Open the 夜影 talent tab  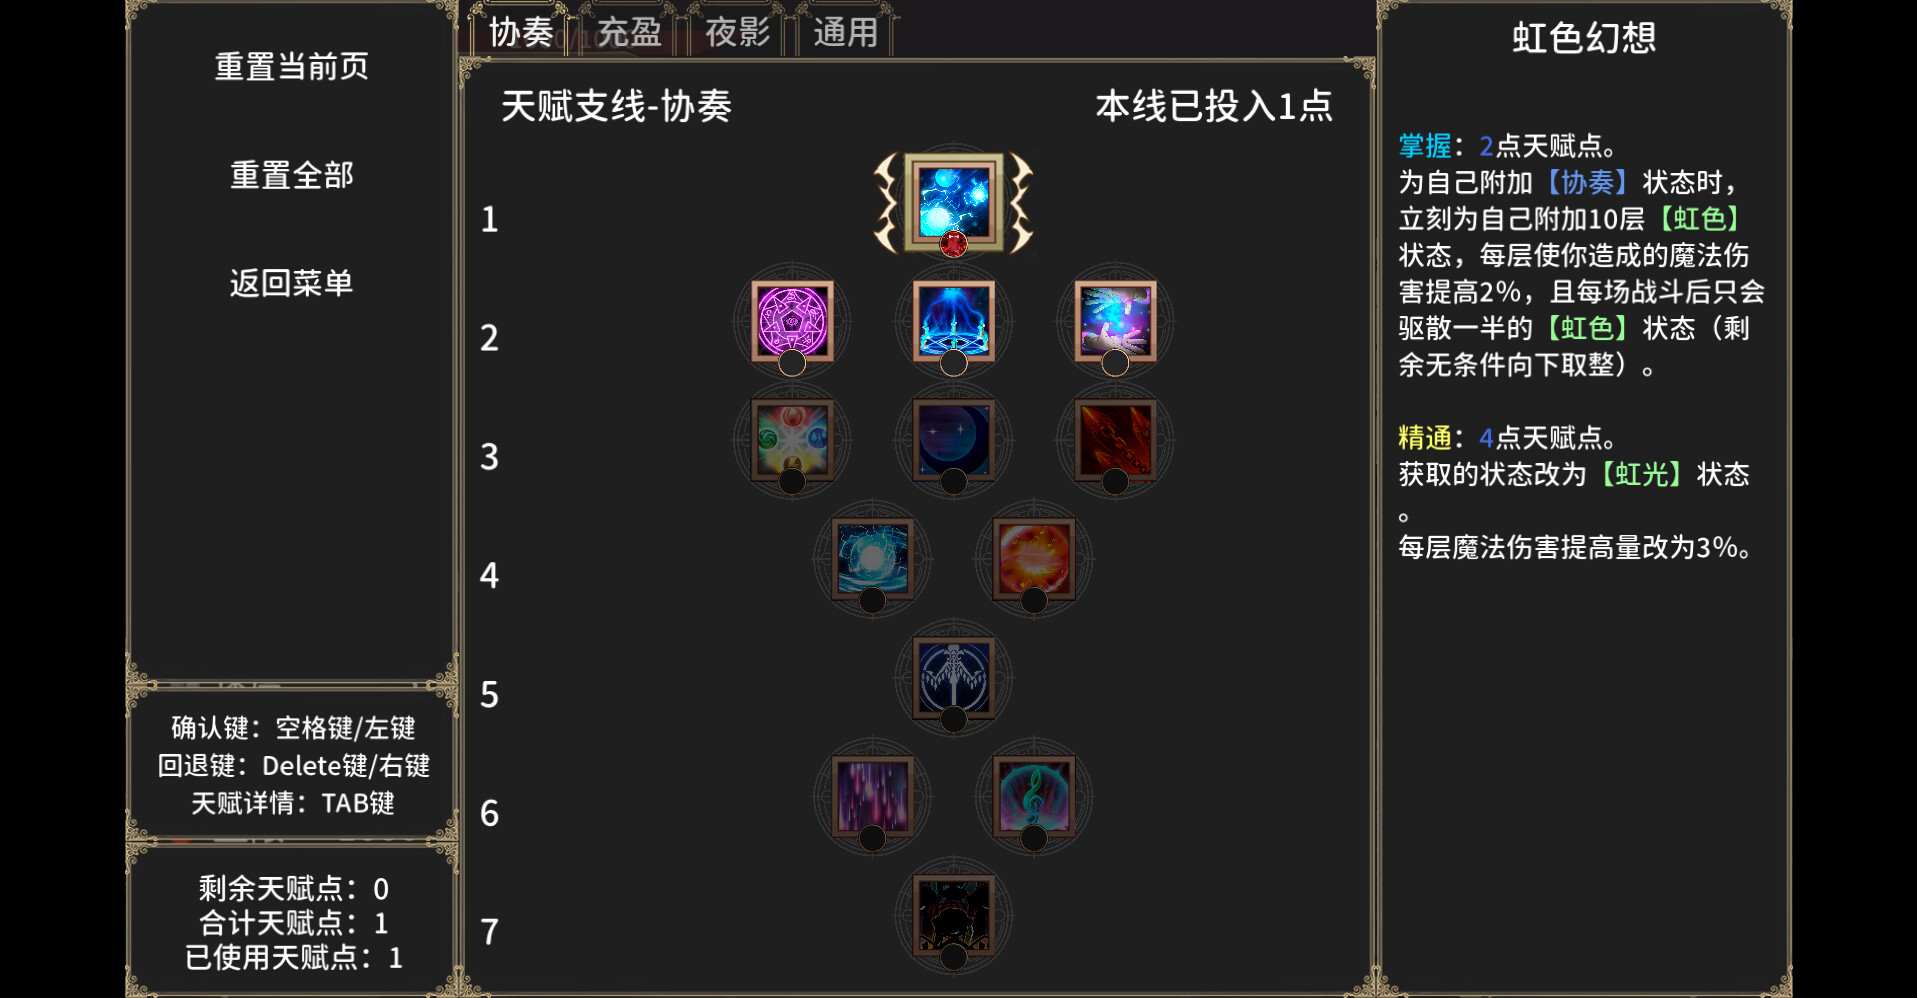click(737, 32)
